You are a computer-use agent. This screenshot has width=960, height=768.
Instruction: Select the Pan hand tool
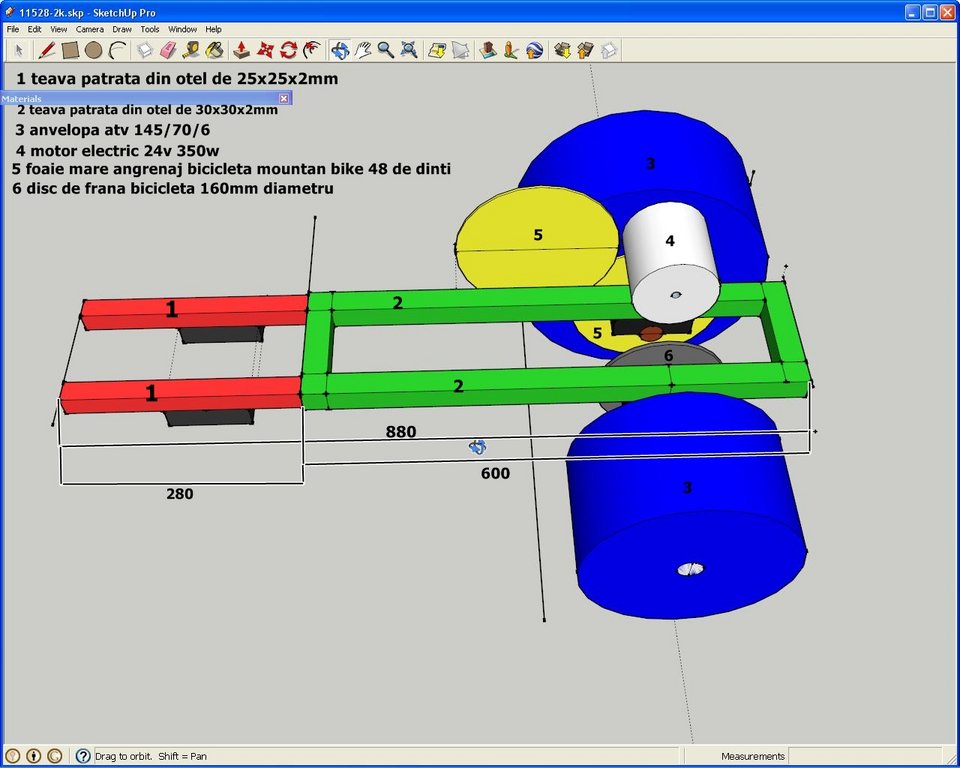pos(363,50)
